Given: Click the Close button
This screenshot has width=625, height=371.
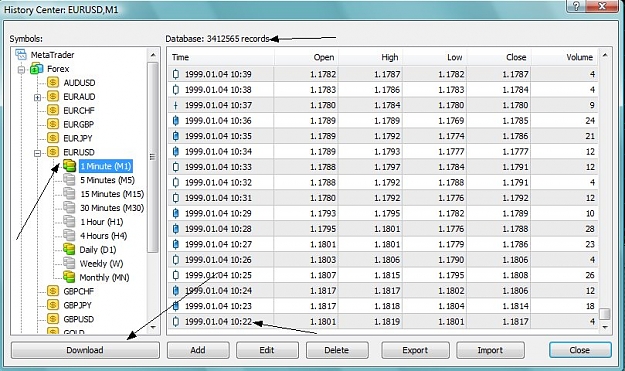Looking at the screenshot, I should [x=580, y=350].
